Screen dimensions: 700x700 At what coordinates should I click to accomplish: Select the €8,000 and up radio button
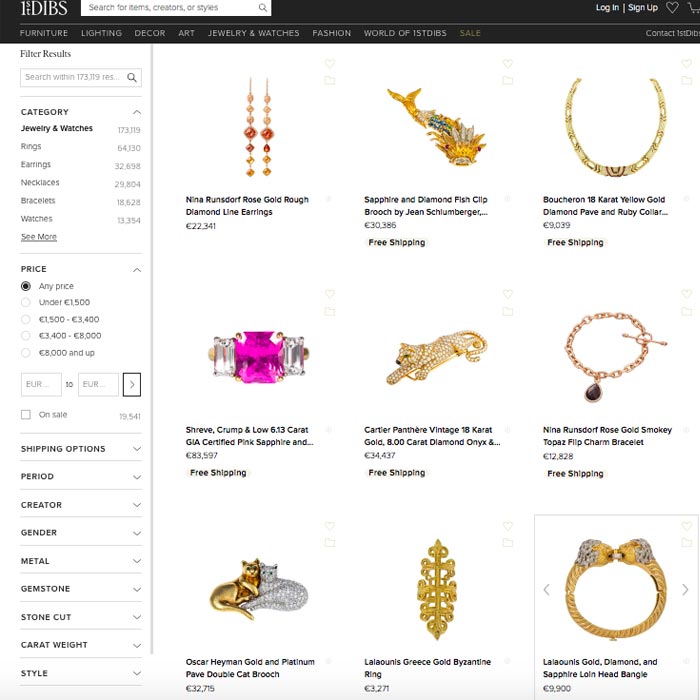coord(26,353)
